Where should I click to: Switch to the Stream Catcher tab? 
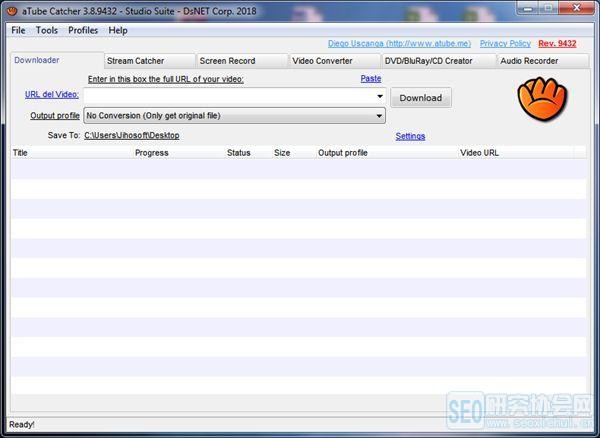tap(149, 61)
